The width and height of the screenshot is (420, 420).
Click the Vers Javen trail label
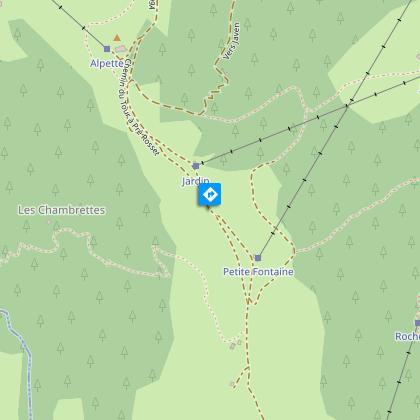point(232,41)
